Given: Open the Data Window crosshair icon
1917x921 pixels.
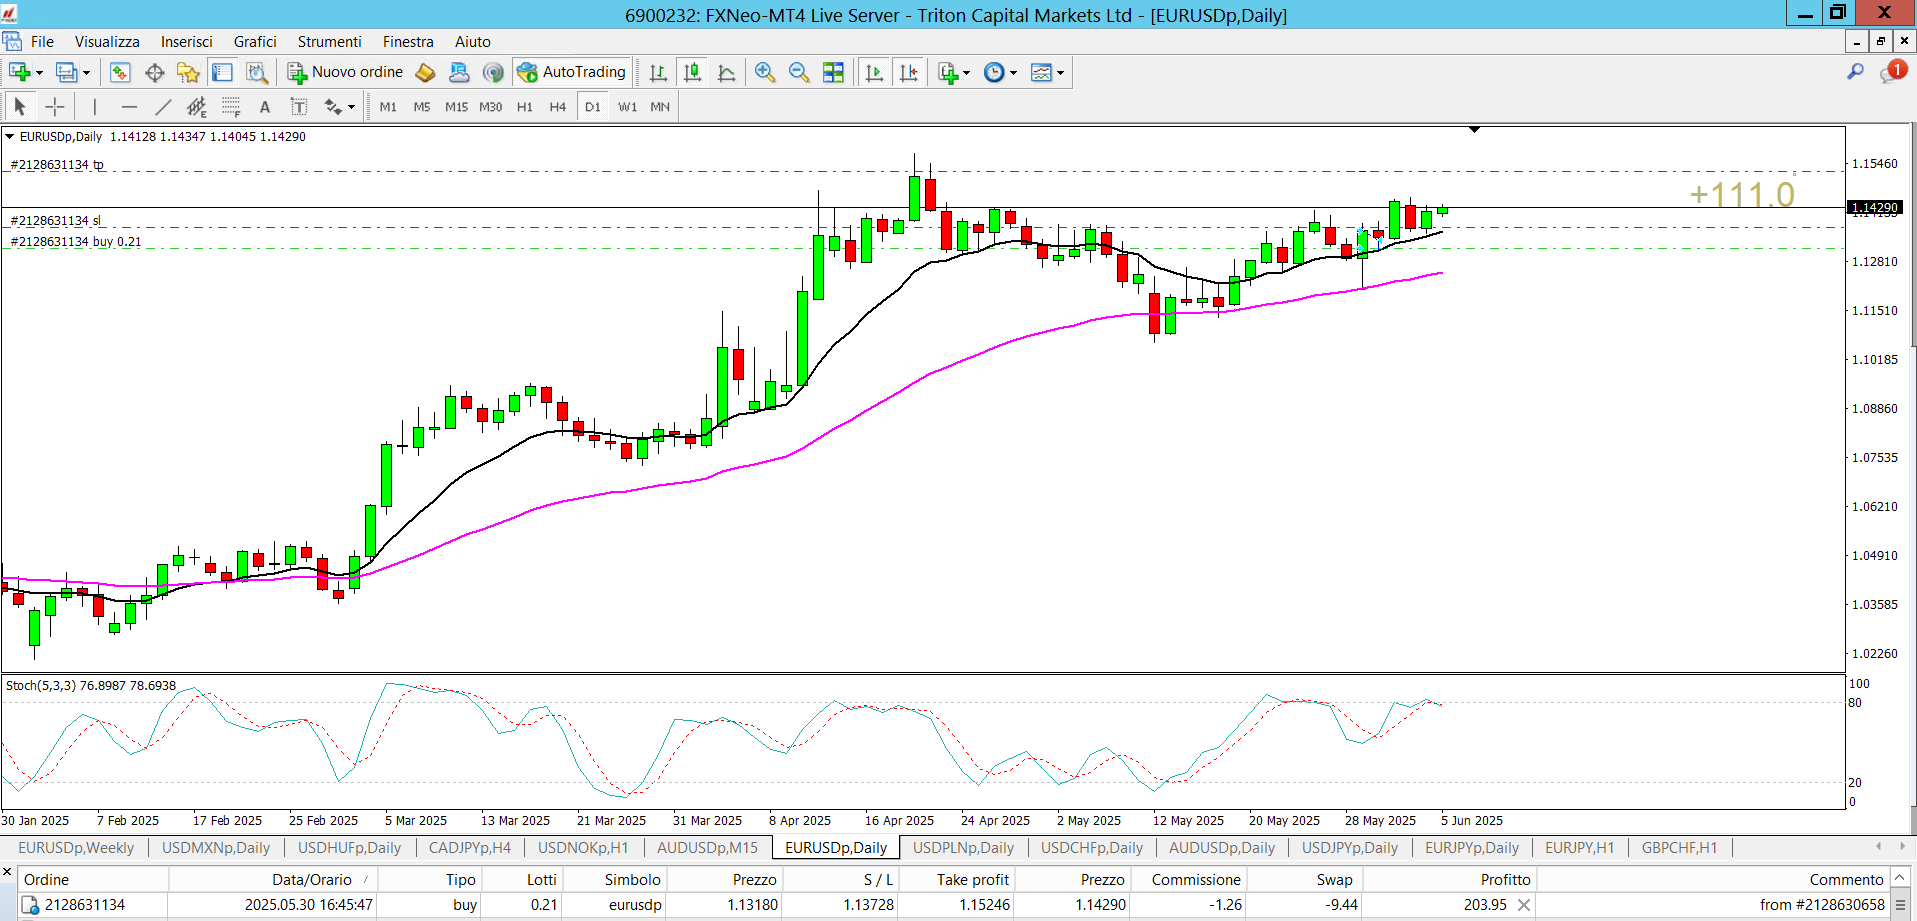Looking at the screenshot, I should click(x=154, y=72).
